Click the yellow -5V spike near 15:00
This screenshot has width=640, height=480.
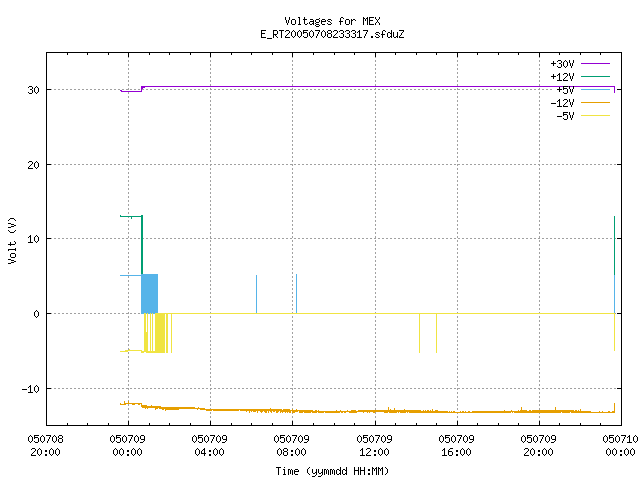pos(436,333)
